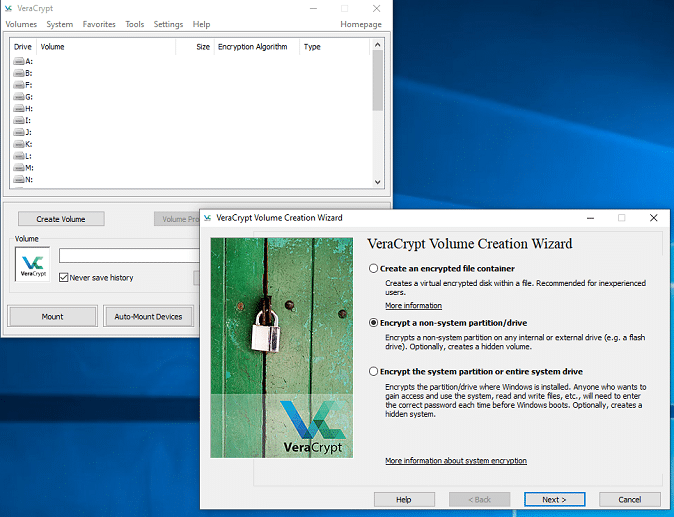The image size is (674, 517).
Task: Select the I: drive icon in the list
Action: tap(18, 120)
